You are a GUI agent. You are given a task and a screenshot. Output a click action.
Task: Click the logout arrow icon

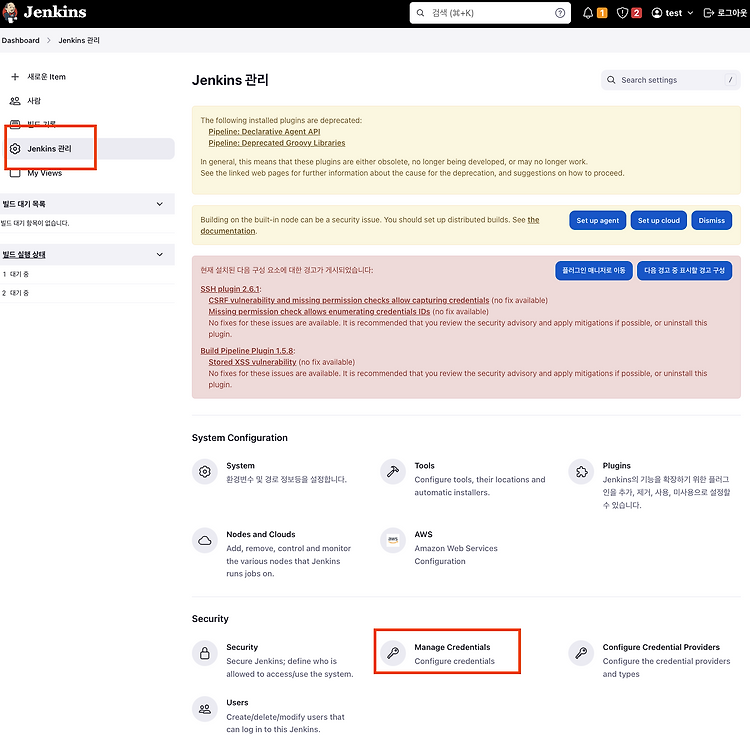point(708,13)
